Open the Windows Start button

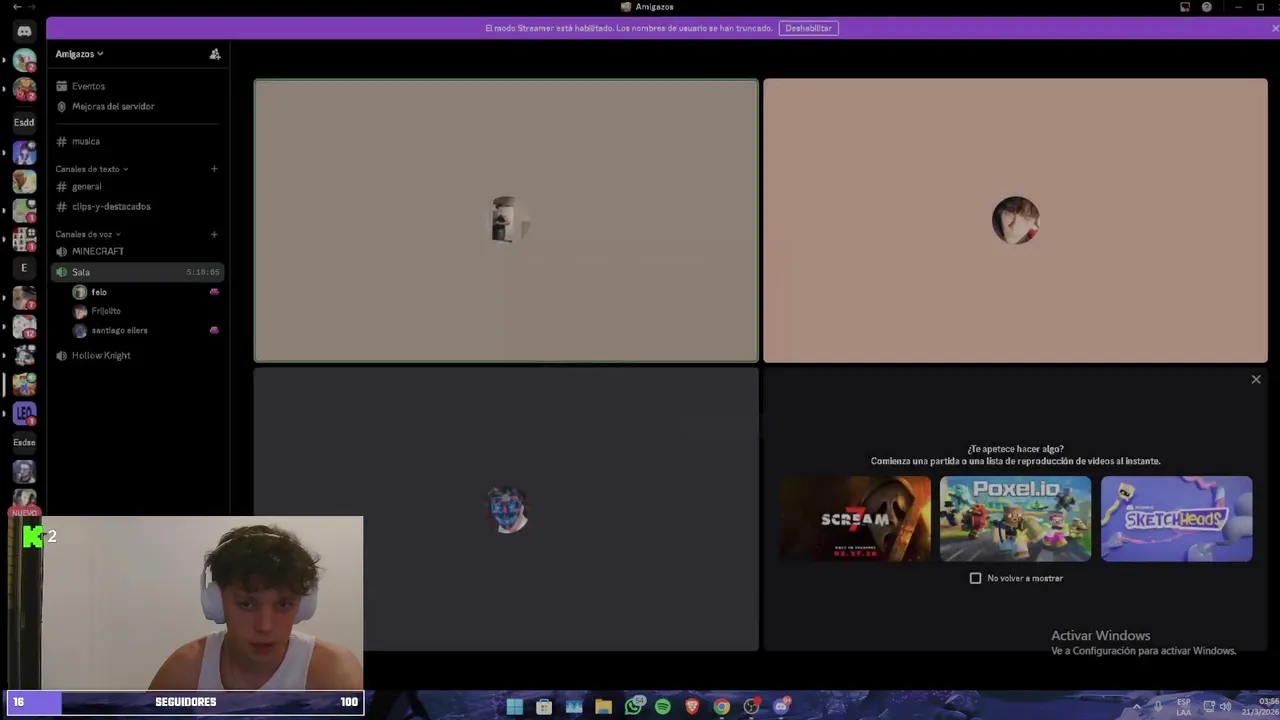(514, 707)
